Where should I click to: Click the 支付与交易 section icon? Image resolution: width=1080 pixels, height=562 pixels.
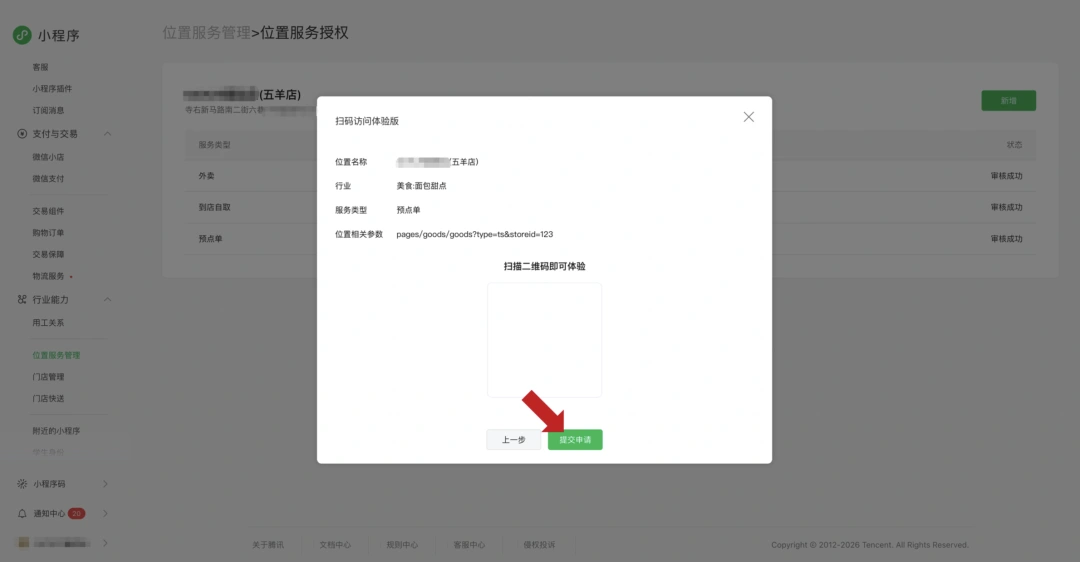point(22,134)
